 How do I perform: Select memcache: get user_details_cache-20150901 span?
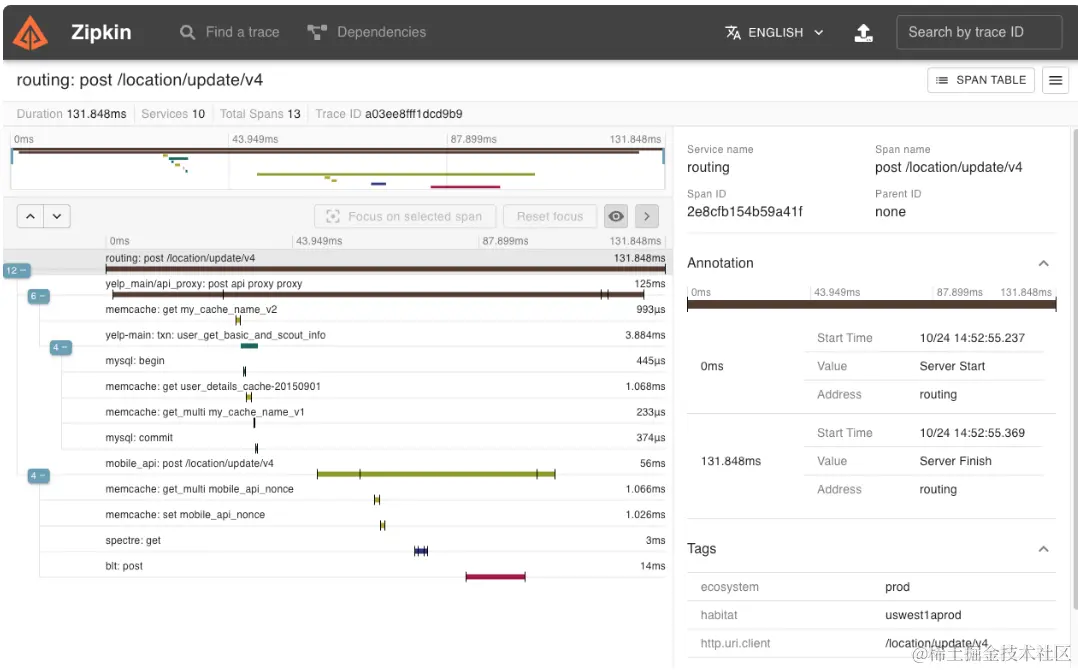[x=385, y=390]
